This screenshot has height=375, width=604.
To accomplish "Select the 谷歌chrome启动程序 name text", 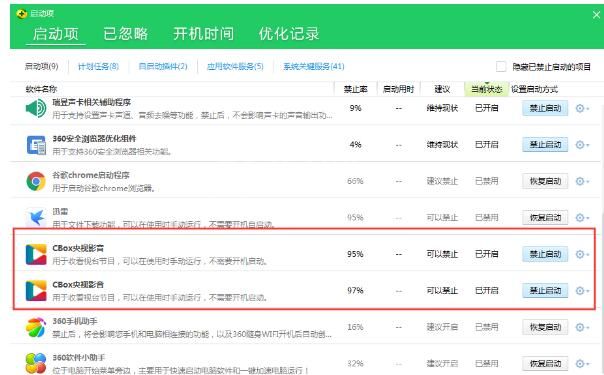I will point(91,175).
